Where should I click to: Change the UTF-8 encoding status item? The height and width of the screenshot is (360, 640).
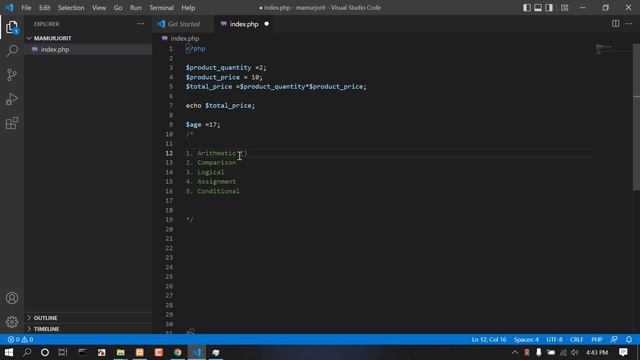554,340
